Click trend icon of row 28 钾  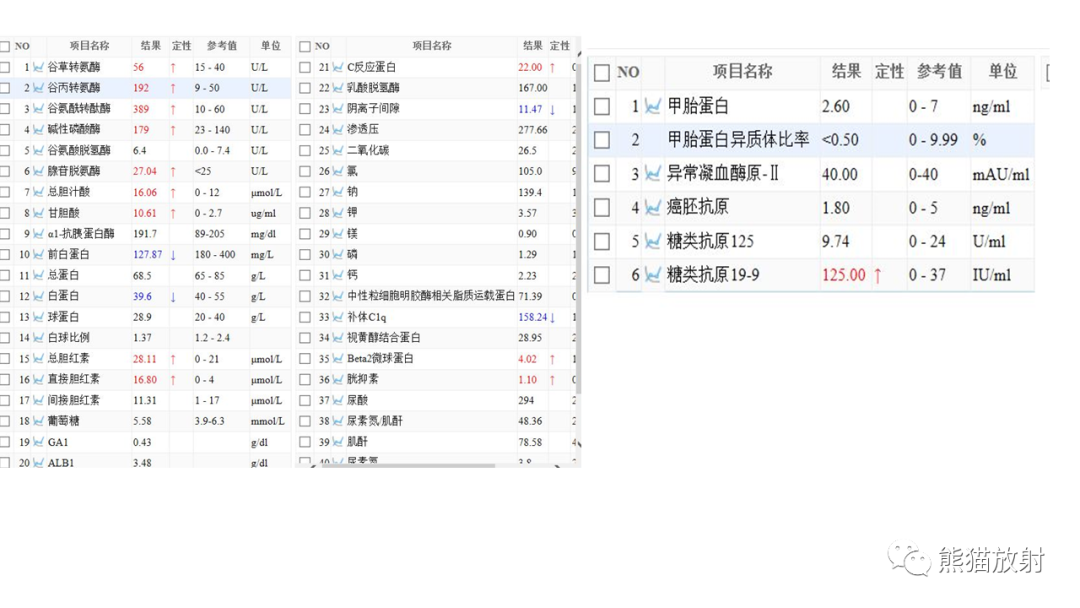(338, 213)
